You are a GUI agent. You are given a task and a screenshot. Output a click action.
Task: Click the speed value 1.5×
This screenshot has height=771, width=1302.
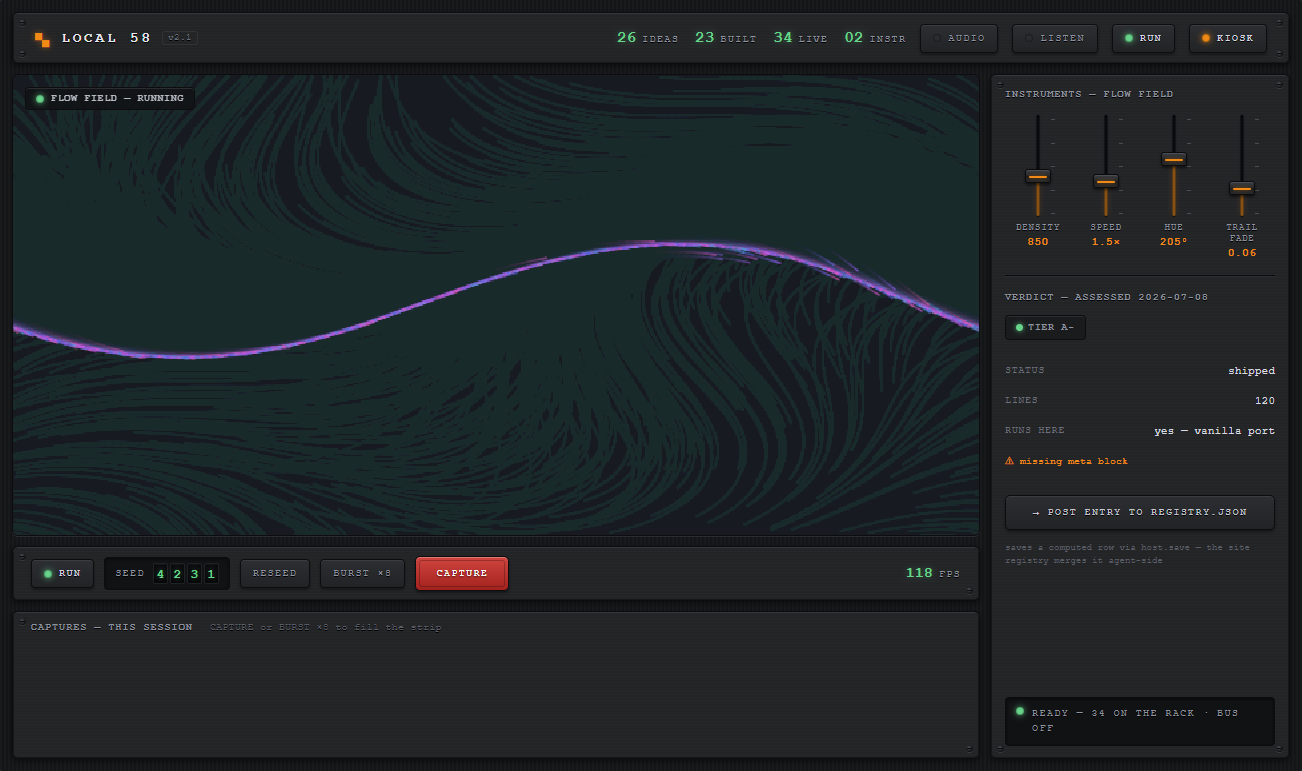coord(1106,242)
